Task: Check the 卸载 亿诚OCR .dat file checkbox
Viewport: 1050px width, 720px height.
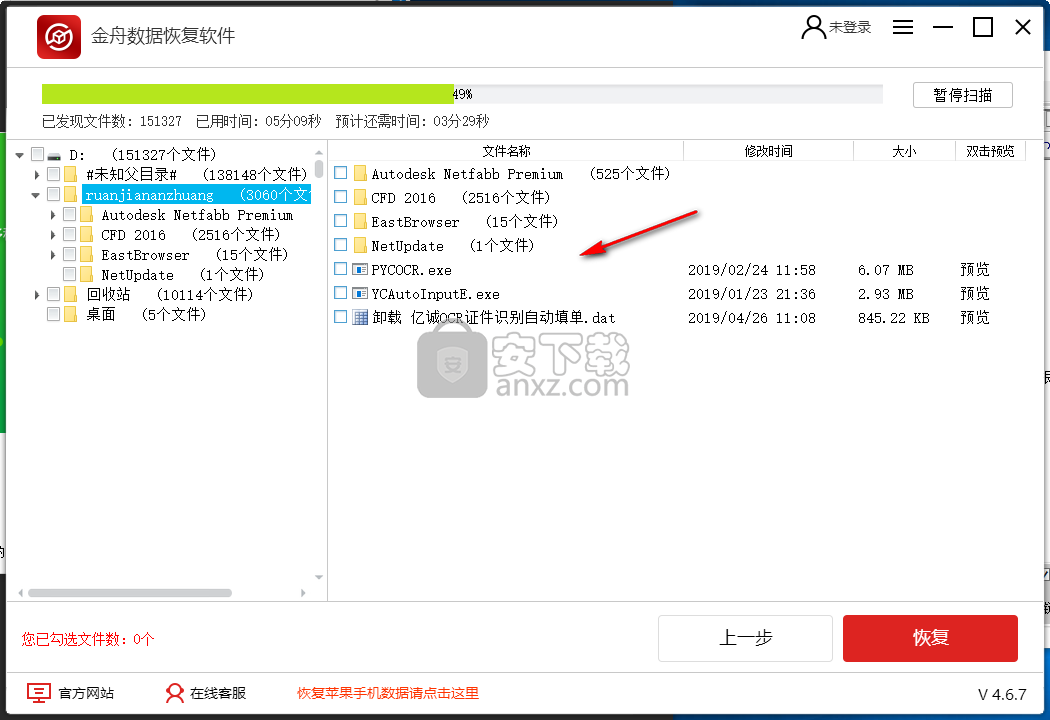Action: click(x=341, y=317)
